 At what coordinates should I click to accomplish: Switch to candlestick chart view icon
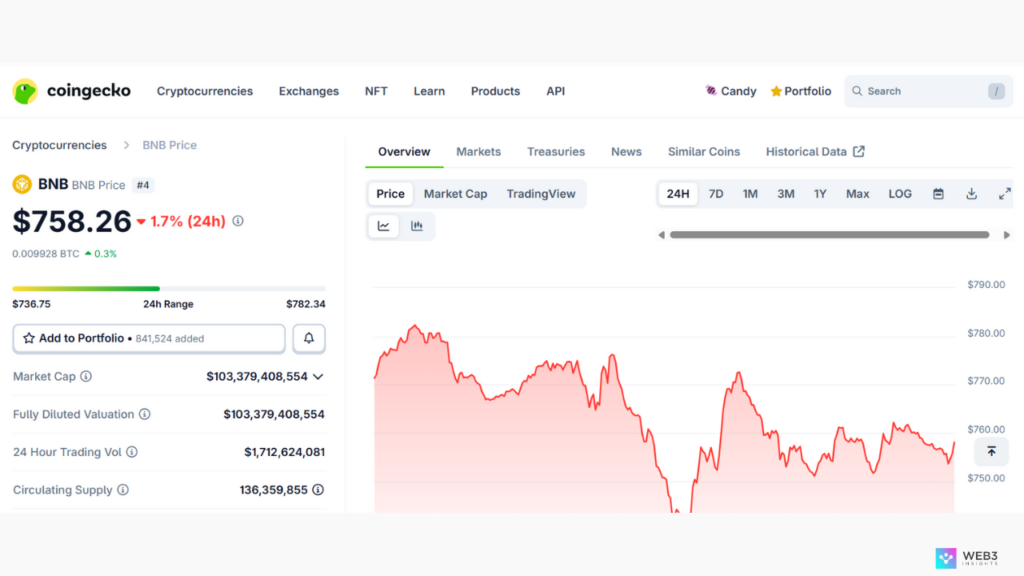point(417,226)
